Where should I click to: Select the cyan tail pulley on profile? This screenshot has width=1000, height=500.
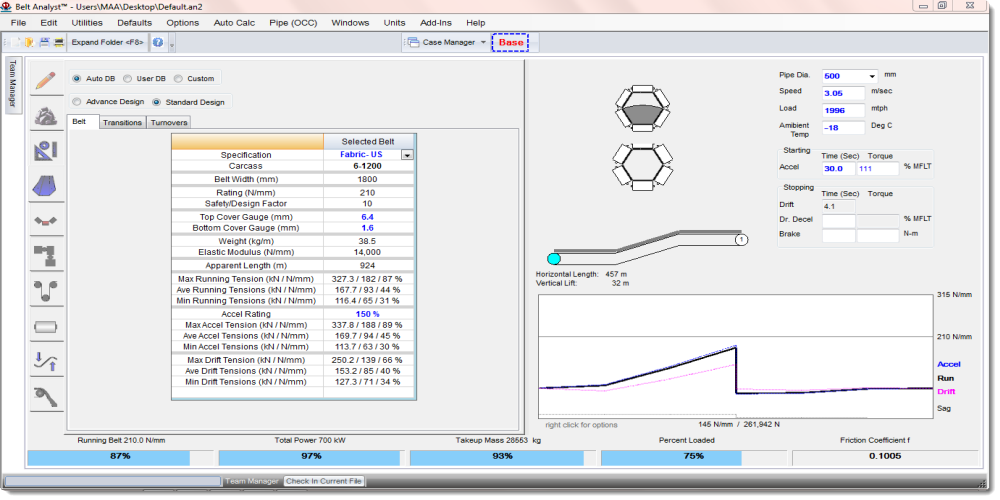tap(554, 258)
